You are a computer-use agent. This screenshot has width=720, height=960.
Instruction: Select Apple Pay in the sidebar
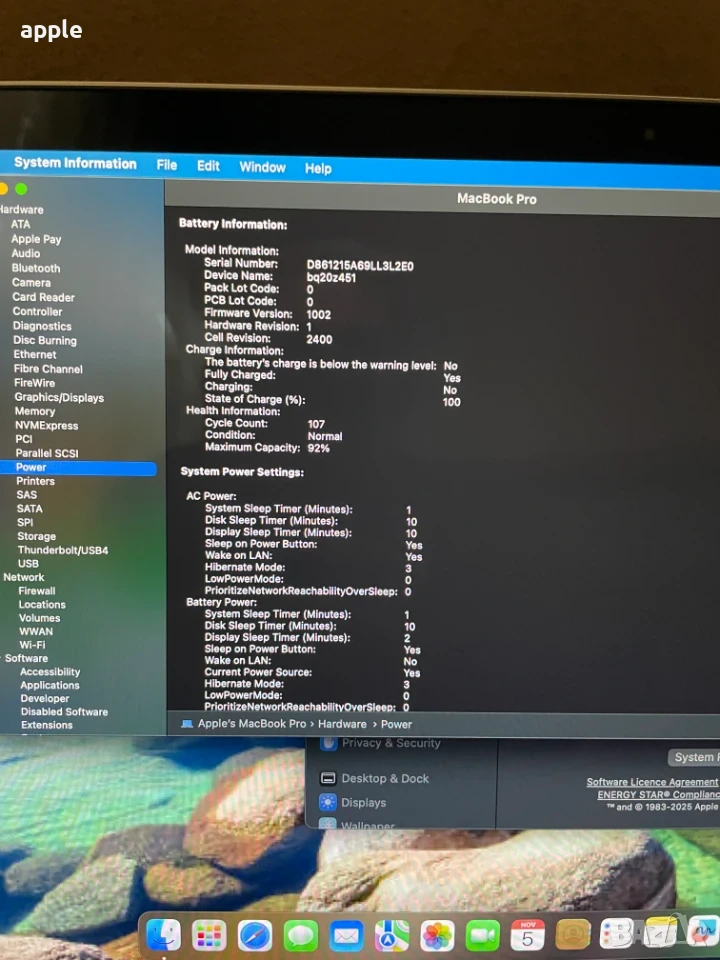36,239
